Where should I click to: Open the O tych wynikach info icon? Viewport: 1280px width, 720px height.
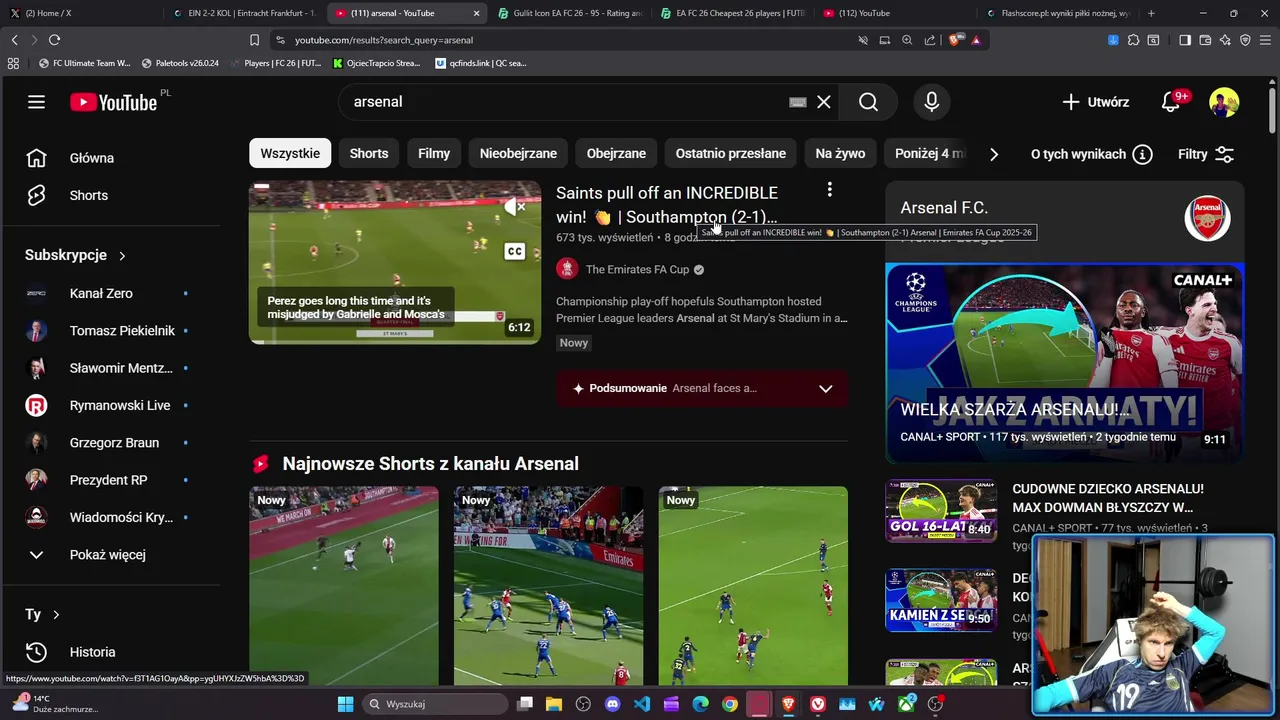[1142, 154]
